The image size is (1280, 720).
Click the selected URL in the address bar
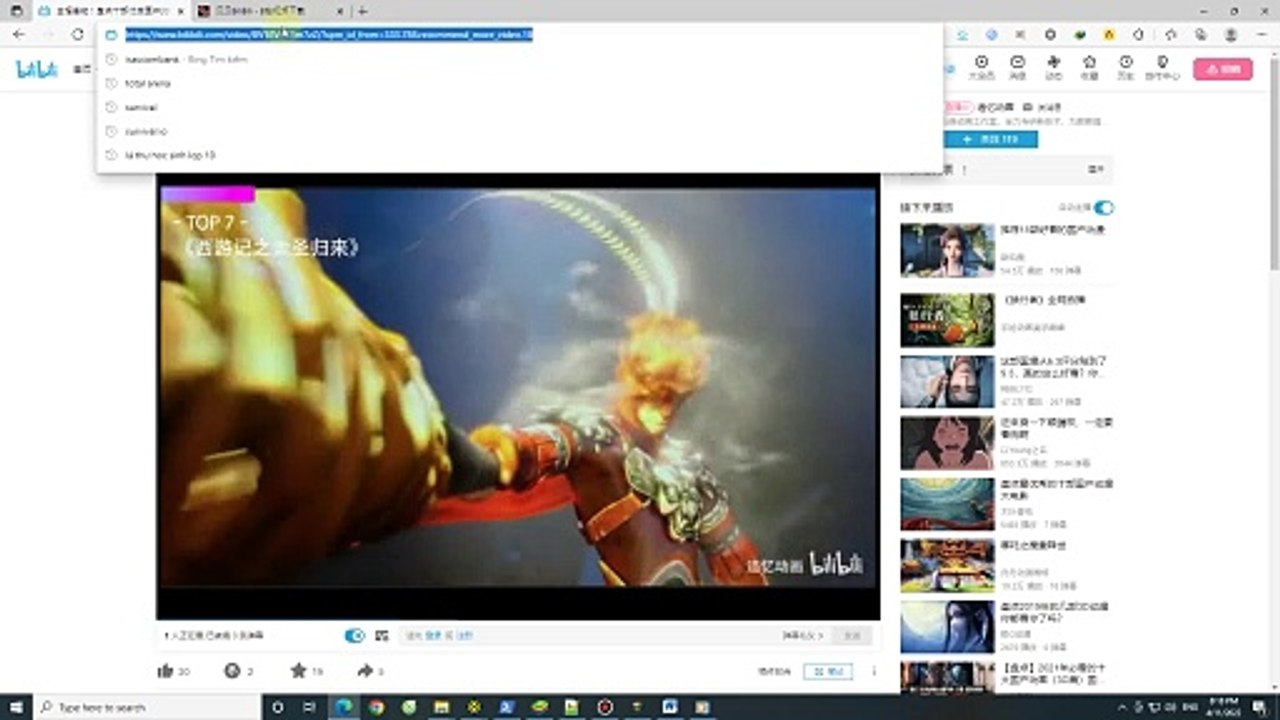[x=328, y=34]
